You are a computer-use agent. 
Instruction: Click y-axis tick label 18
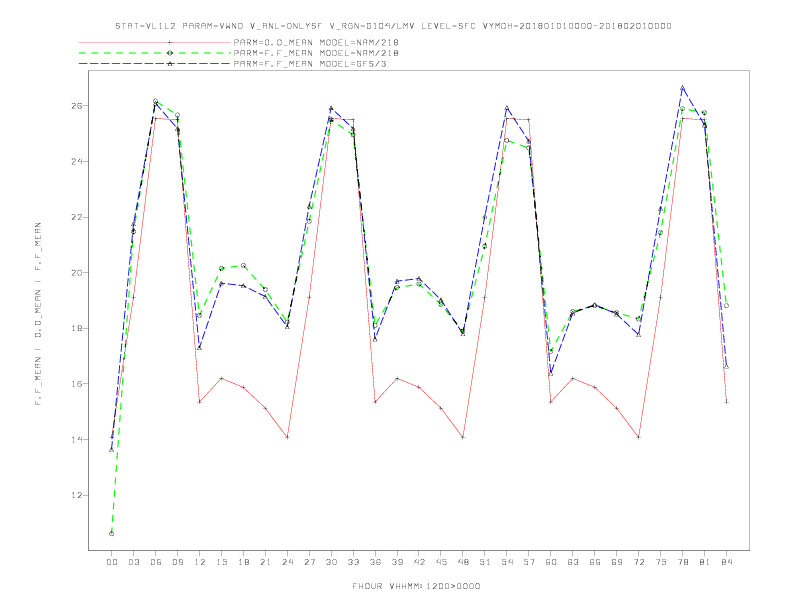(x=75, y=328)
